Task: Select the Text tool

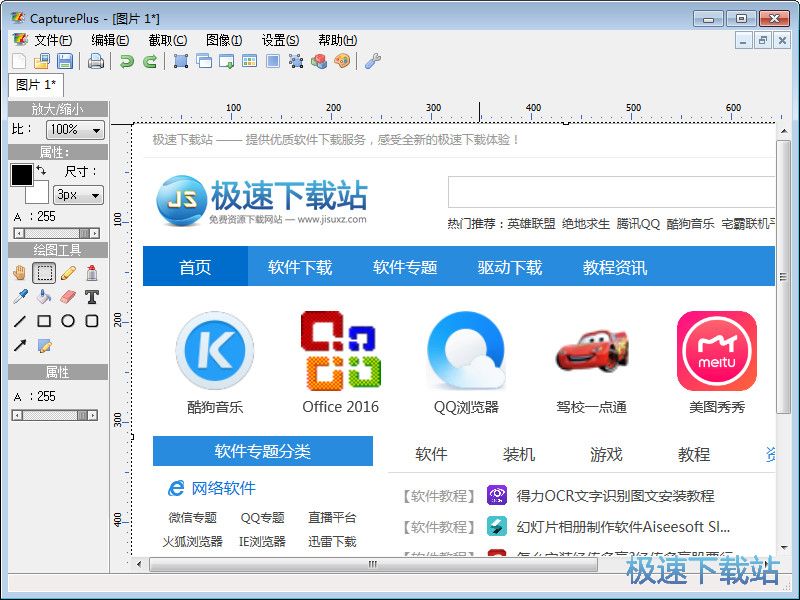Action: pos(92,297)
